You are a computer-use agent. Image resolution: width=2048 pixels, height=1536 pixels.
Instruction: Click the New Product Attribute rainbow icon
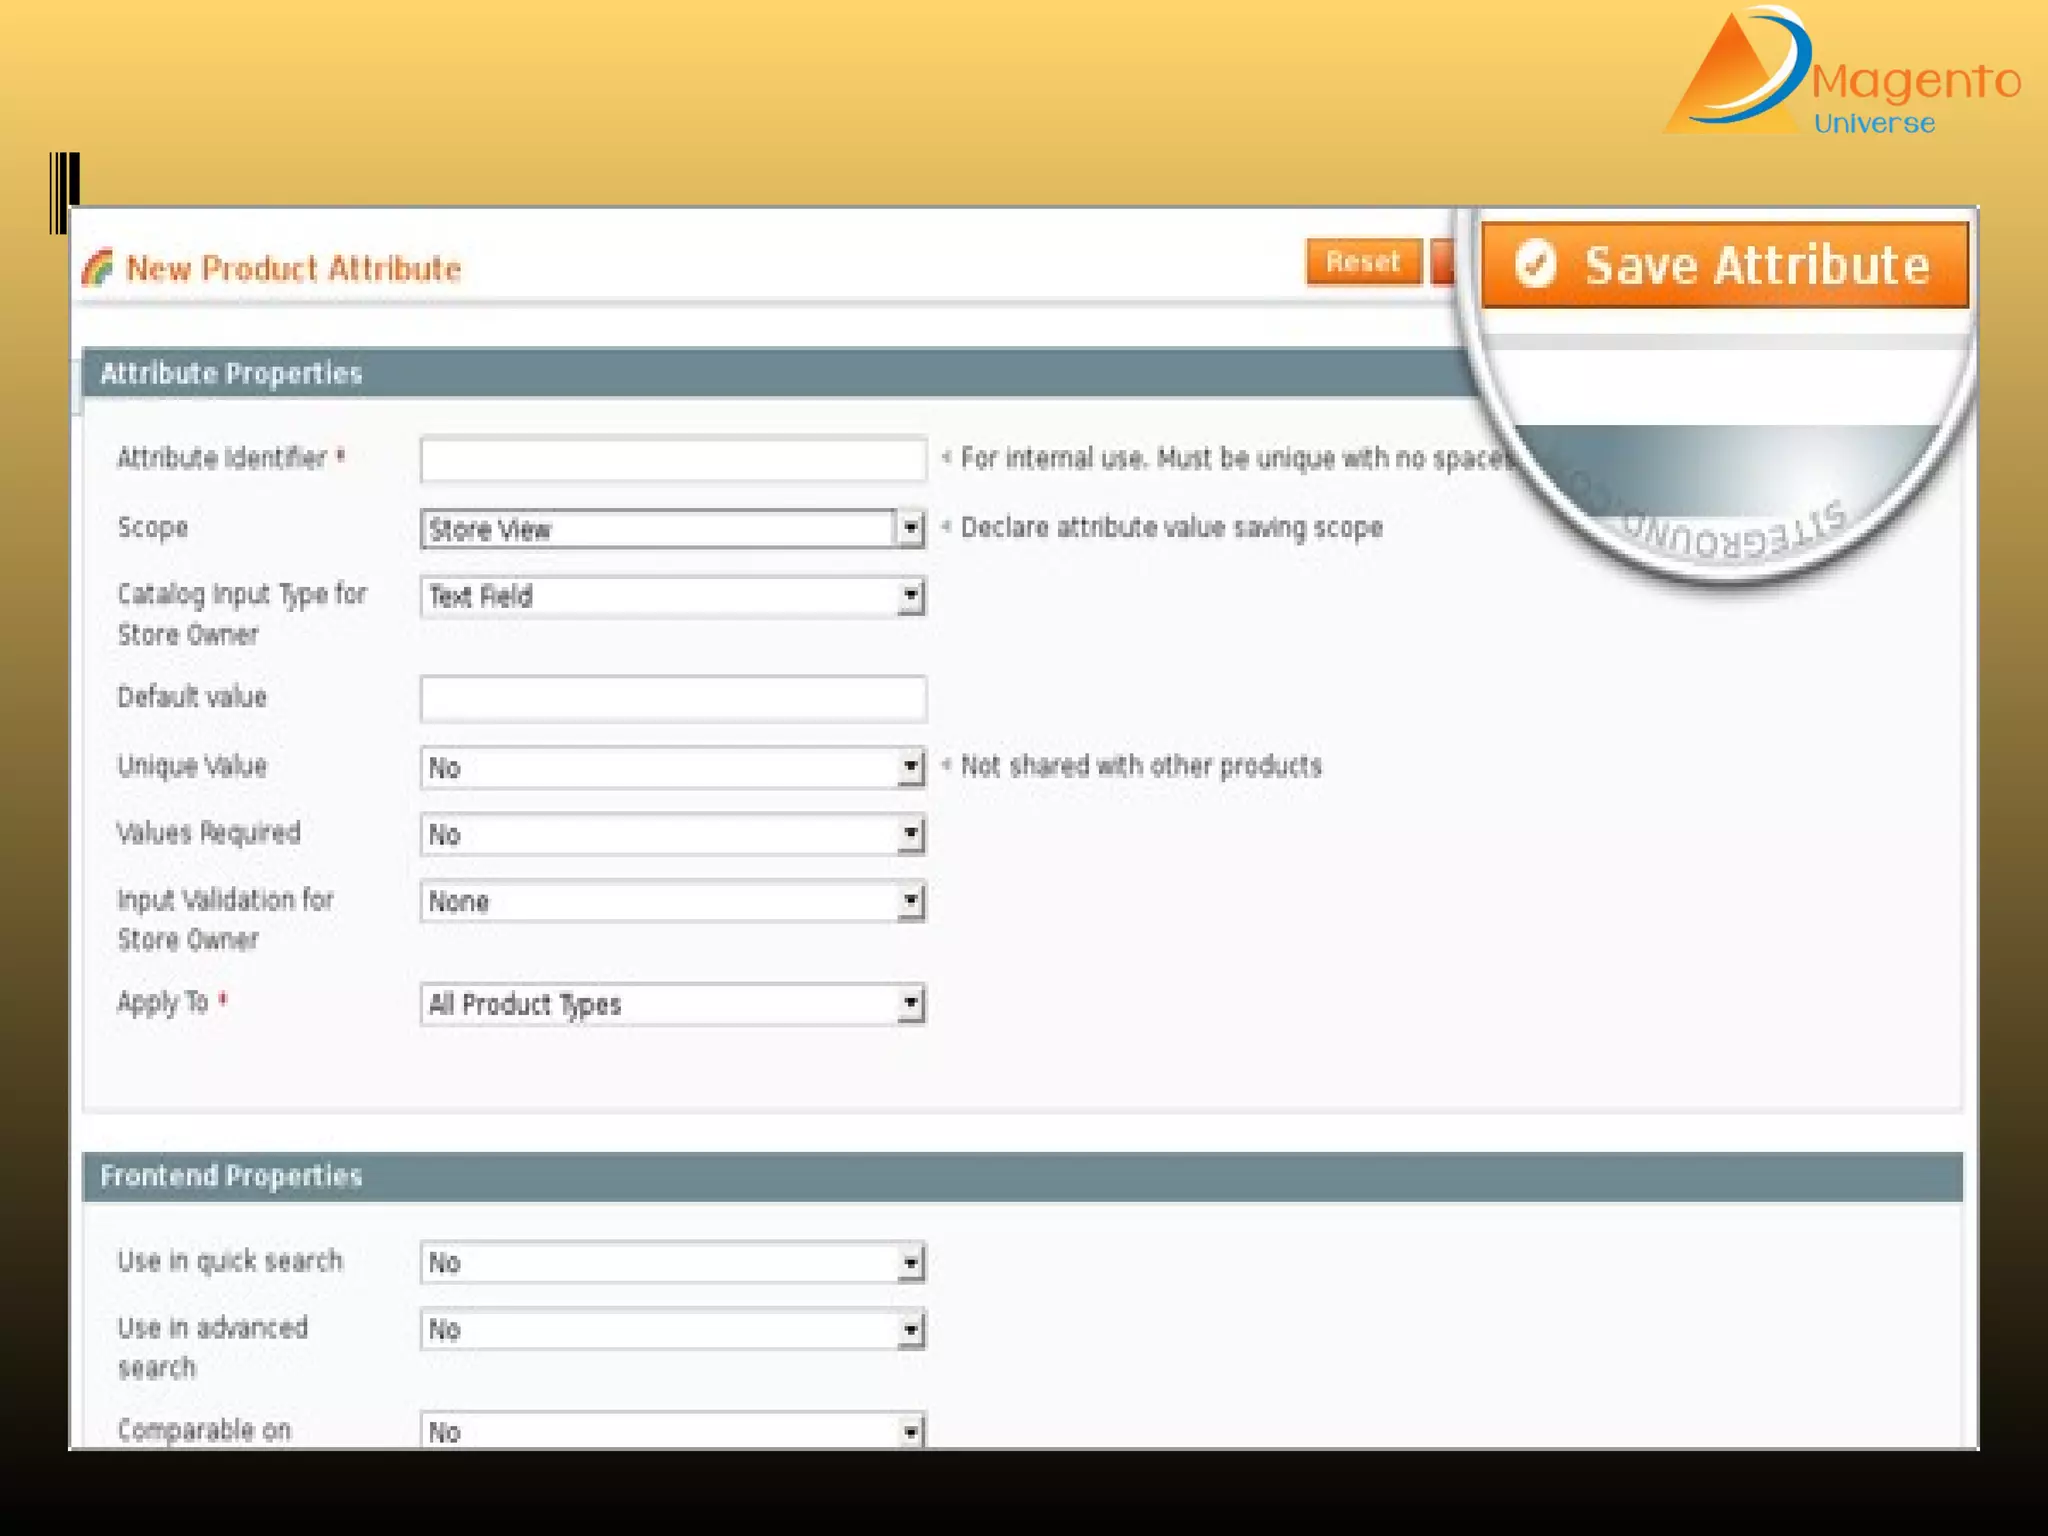coord(98,268)
